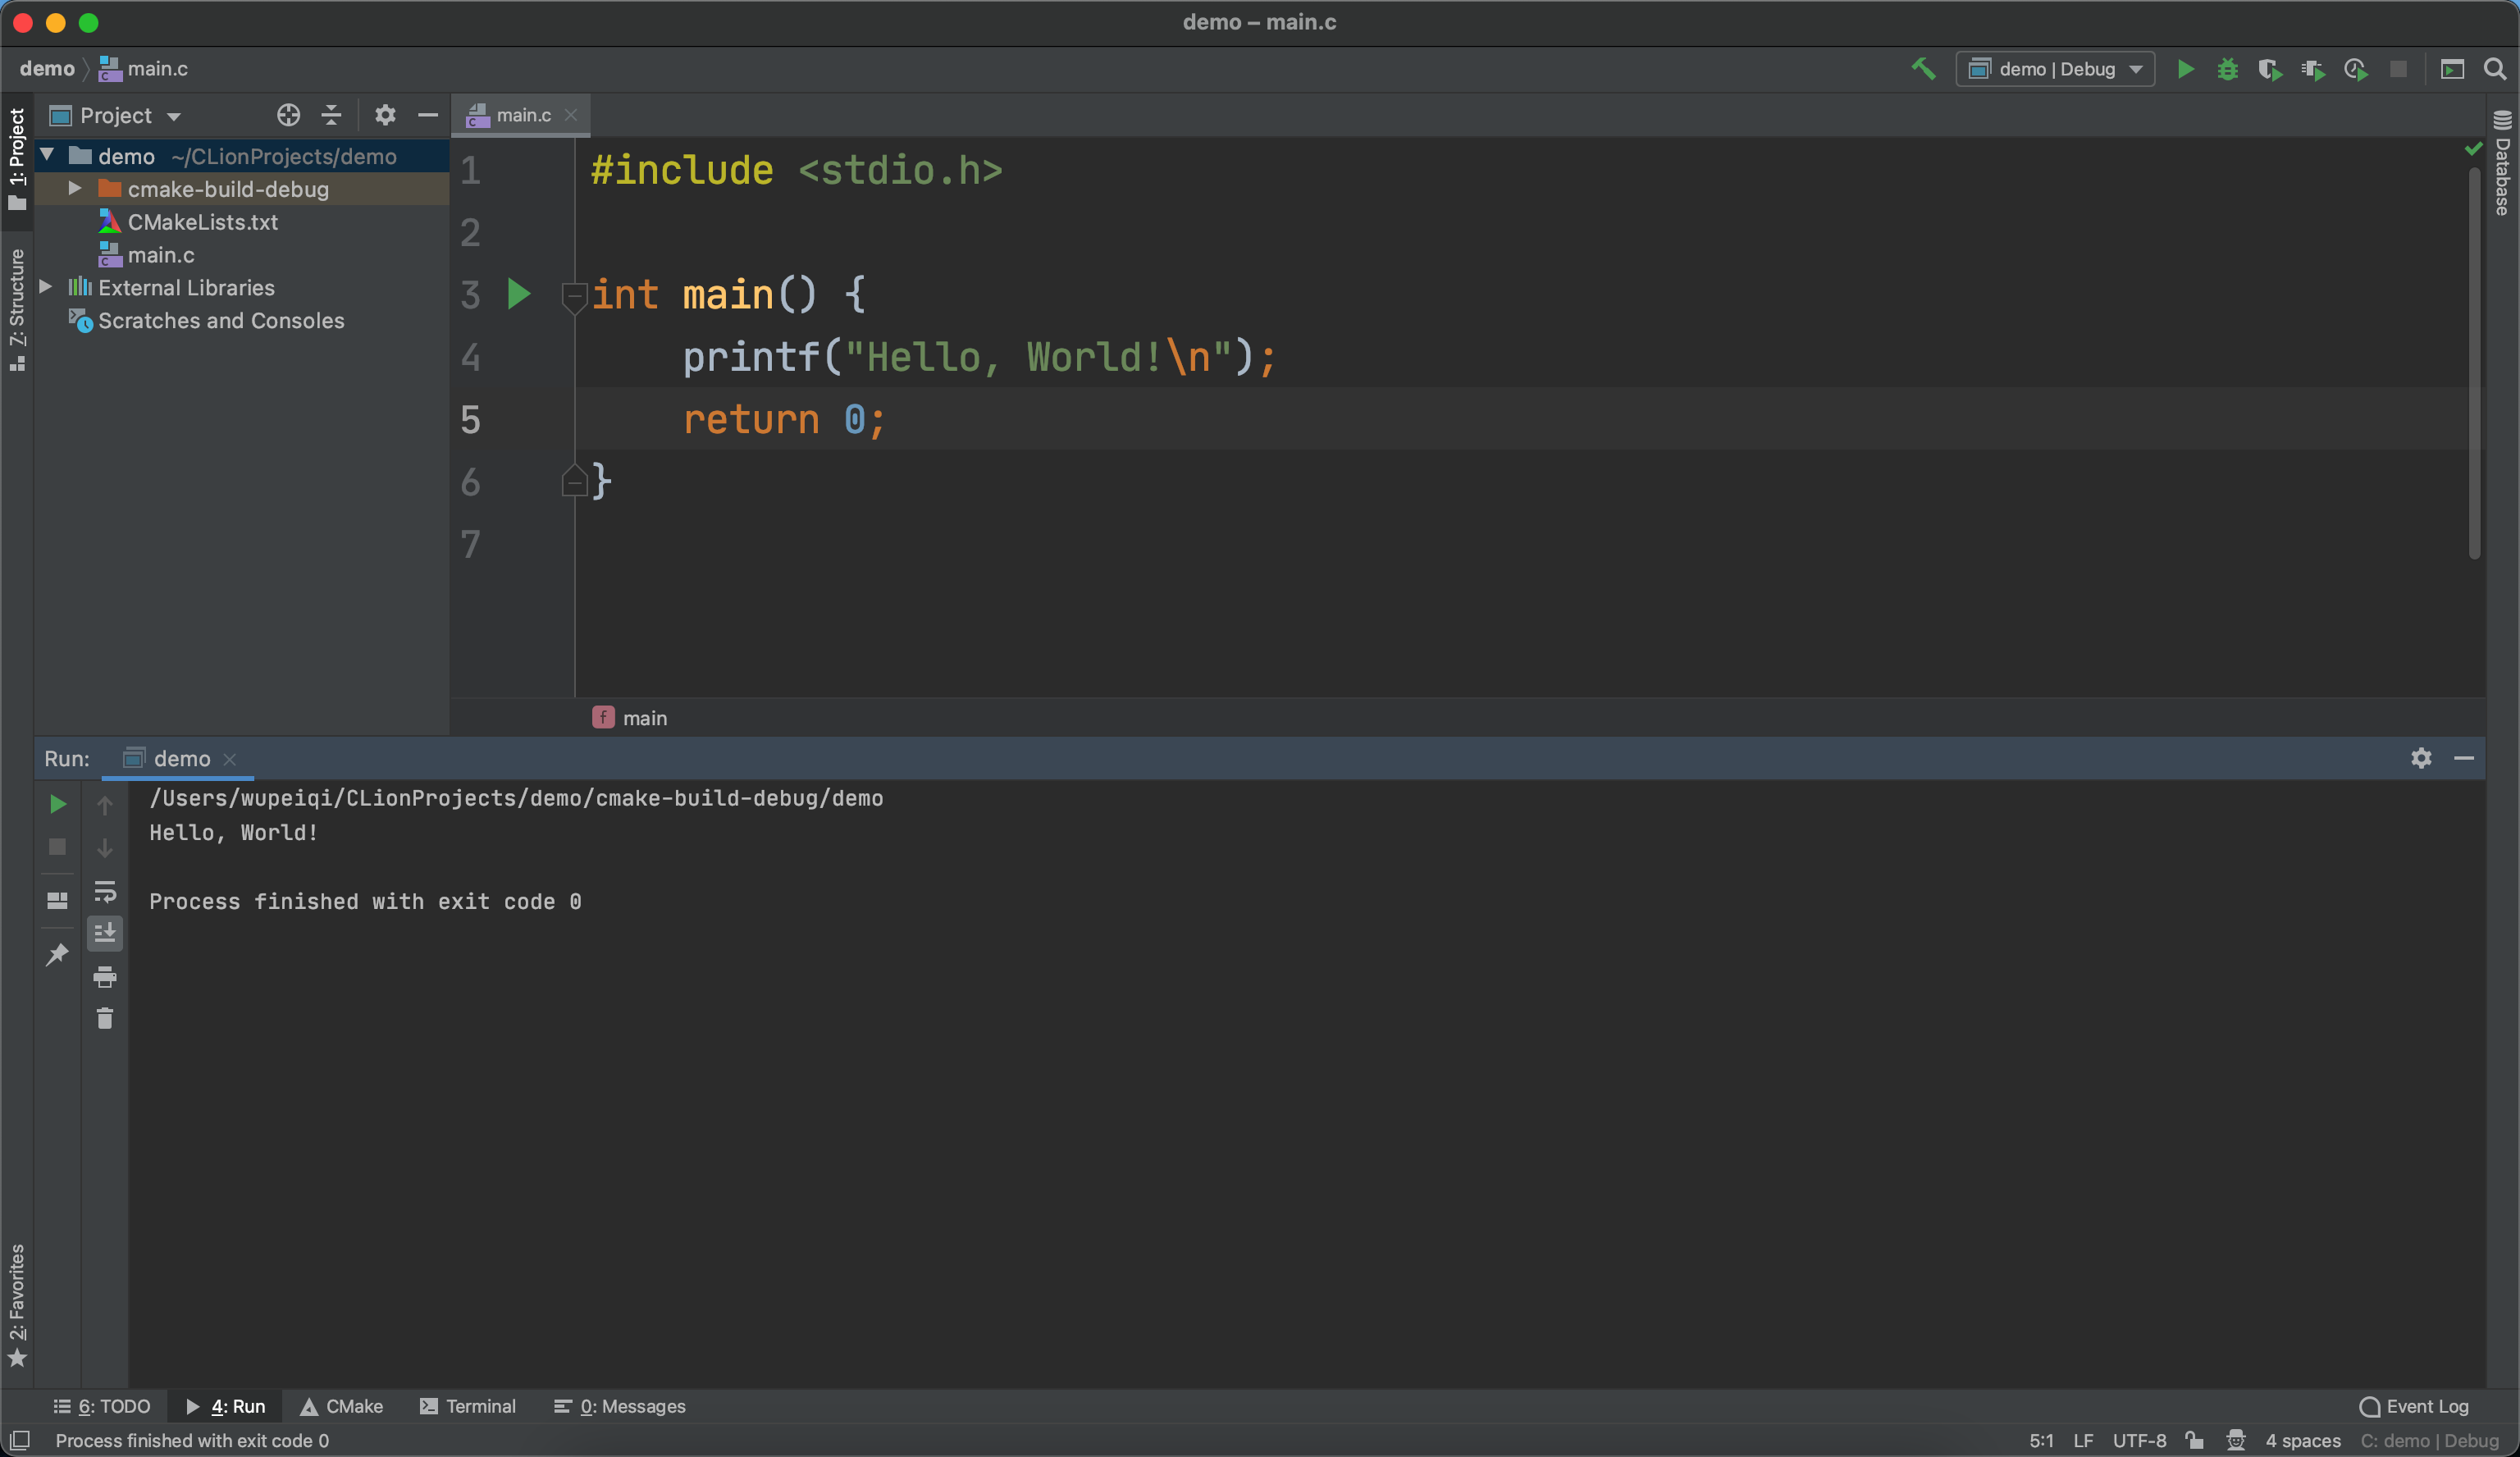2520x1457 pixels.
Task: Open Project panel settings gear
Action: 385,116
